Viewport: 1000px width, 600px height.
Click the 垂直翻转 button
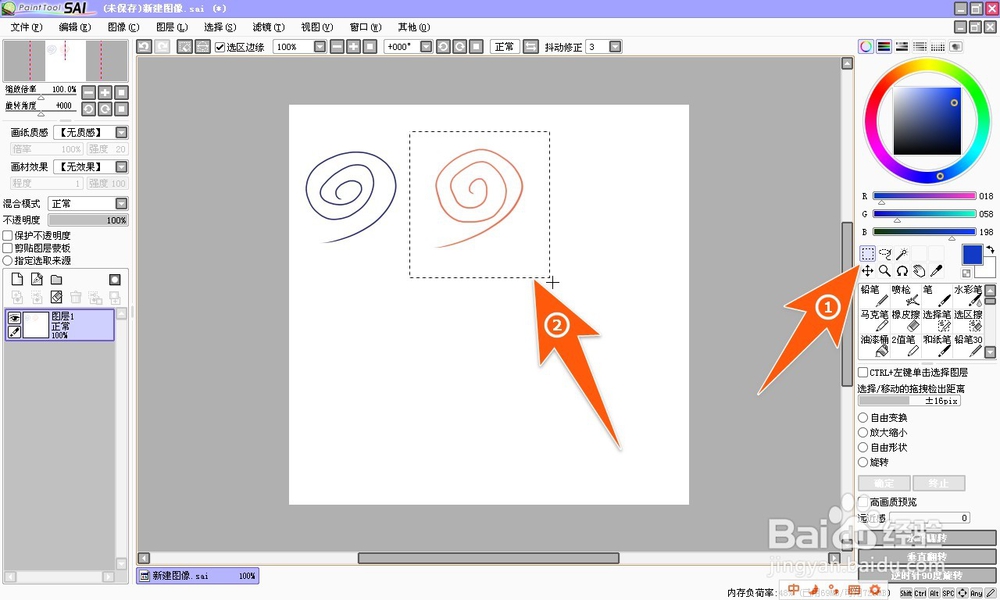coord(927,557)
